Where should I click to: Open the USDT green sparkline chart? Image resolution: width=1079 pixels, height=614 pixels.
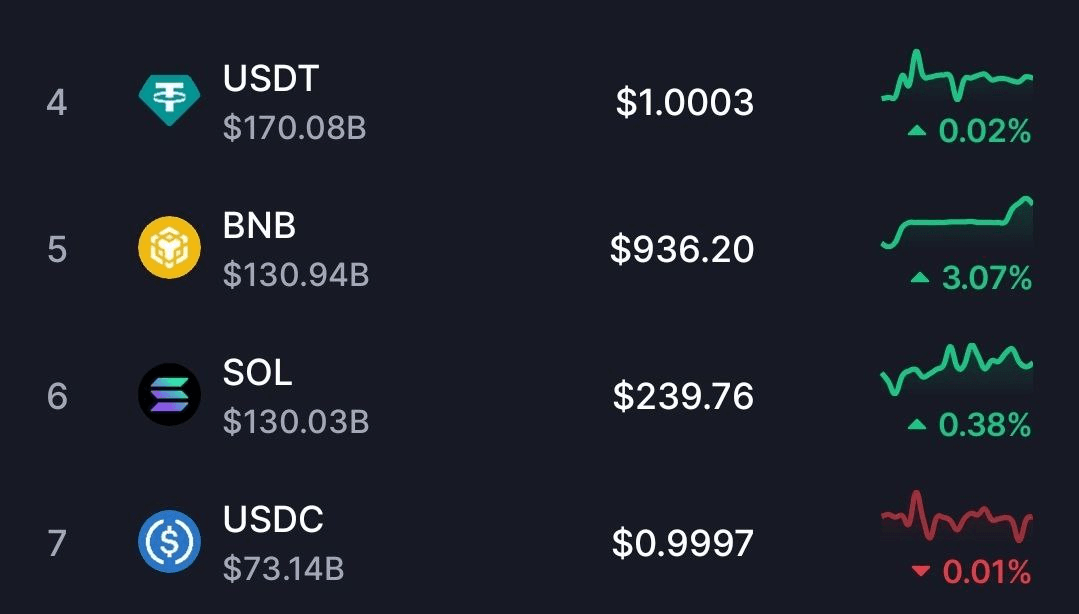[x=957, y=76]
